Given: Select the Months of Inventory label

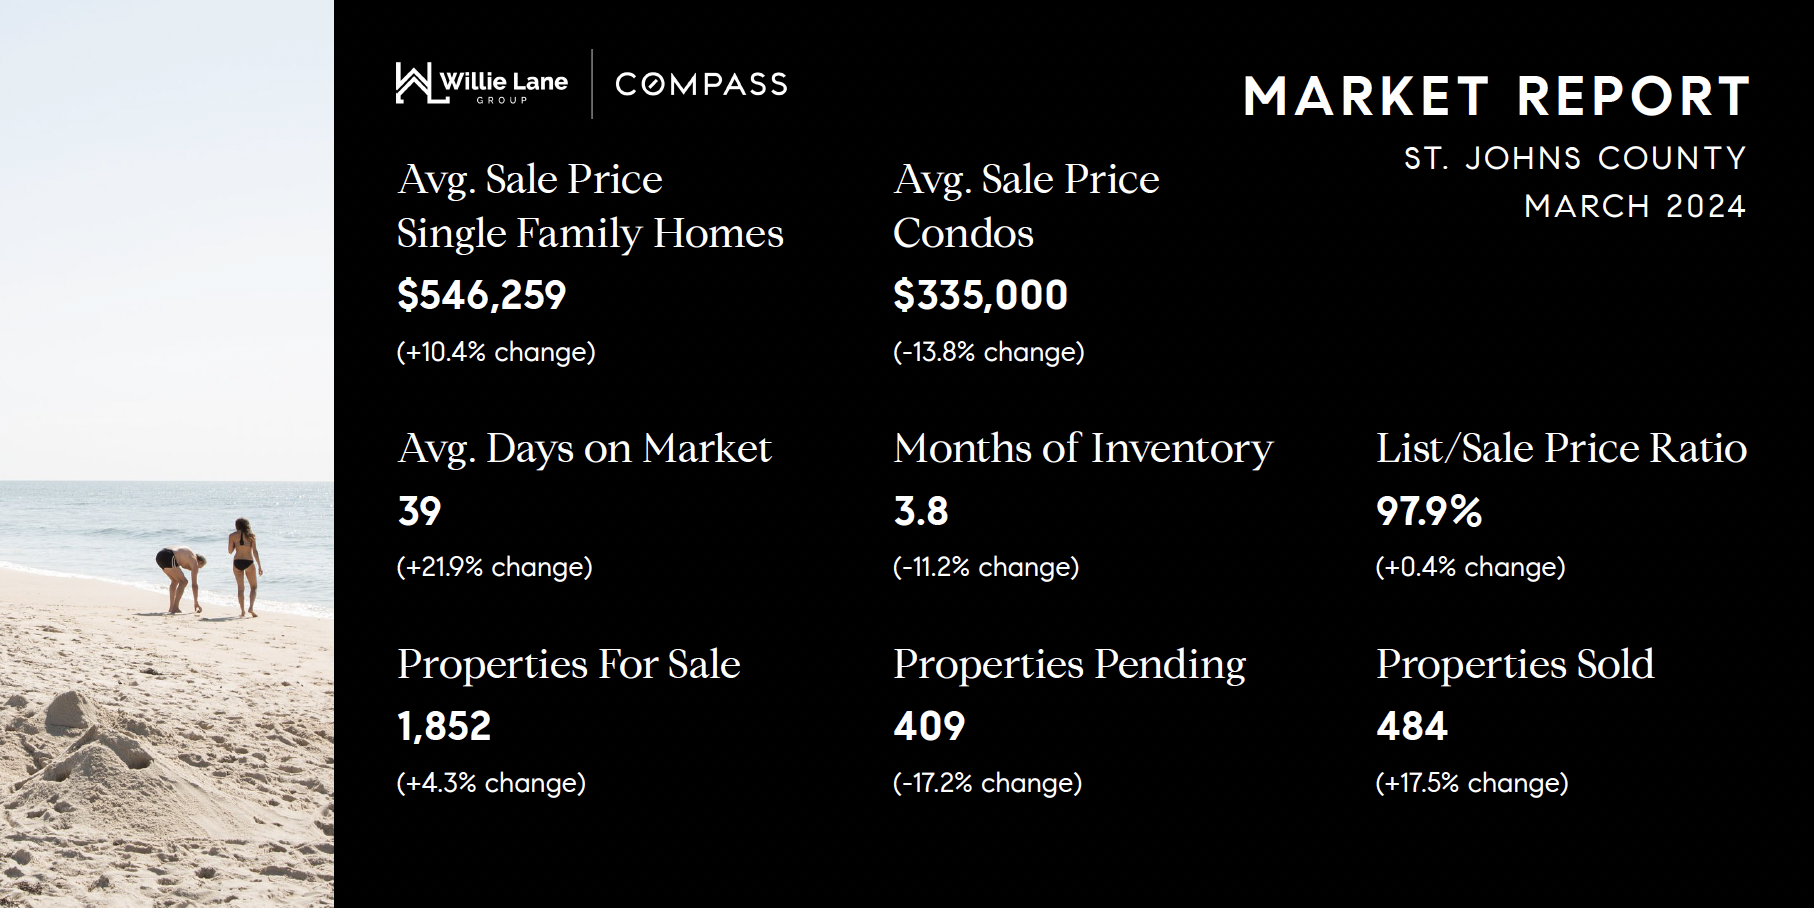Looking at the screenshot, I should pyautogui.click(x=1083, y=449).
